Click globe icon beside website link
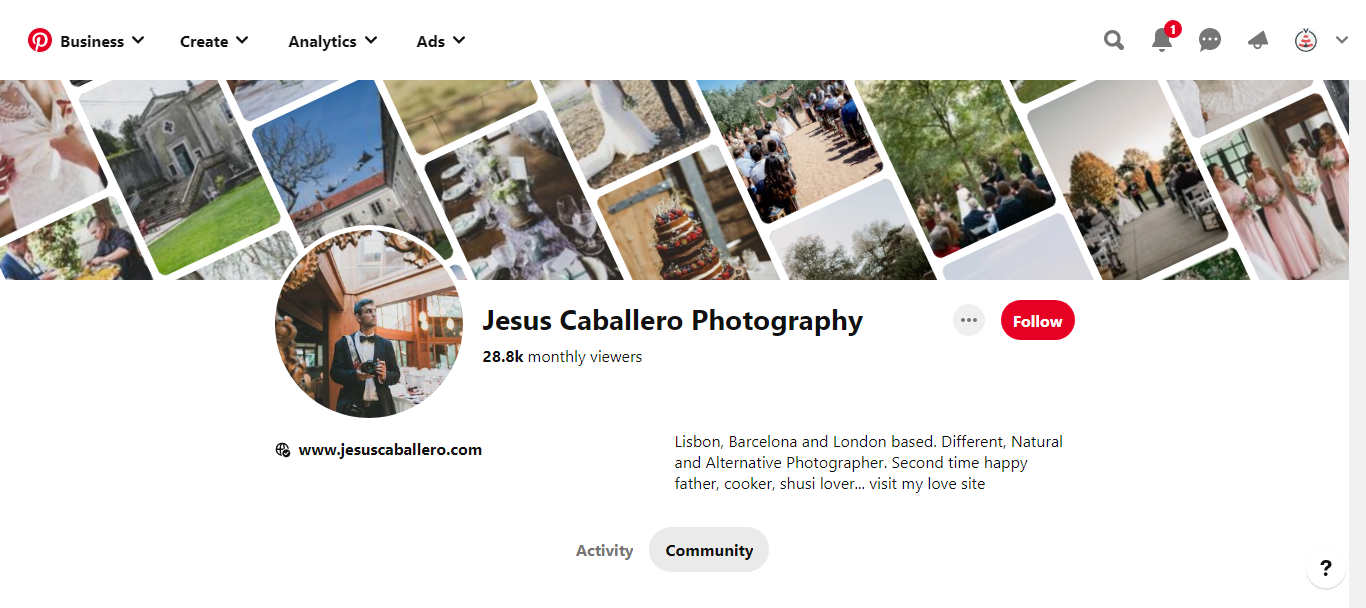 pyautogui.click(x=283, y=450)
